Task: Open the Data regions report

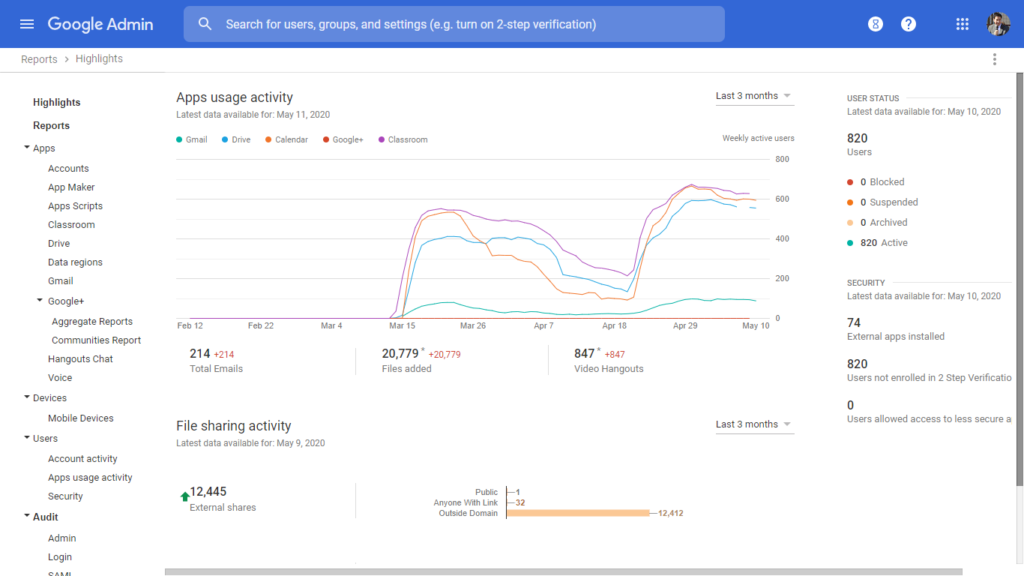Action: pos(75,263)
